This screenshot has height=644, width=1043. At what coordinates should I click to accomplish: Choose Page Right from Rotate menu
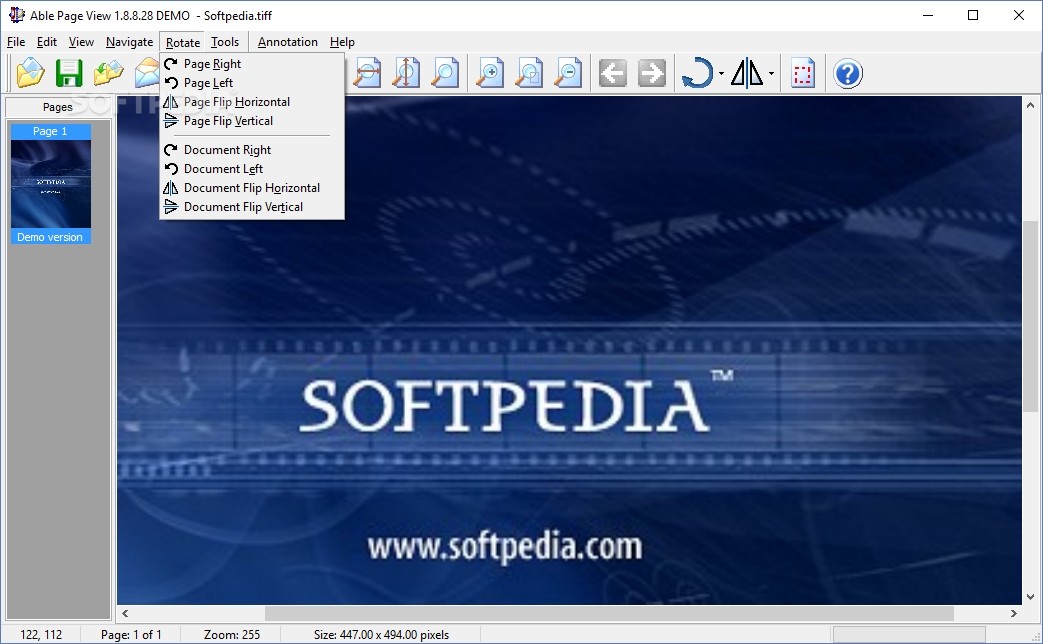(252, 64)
